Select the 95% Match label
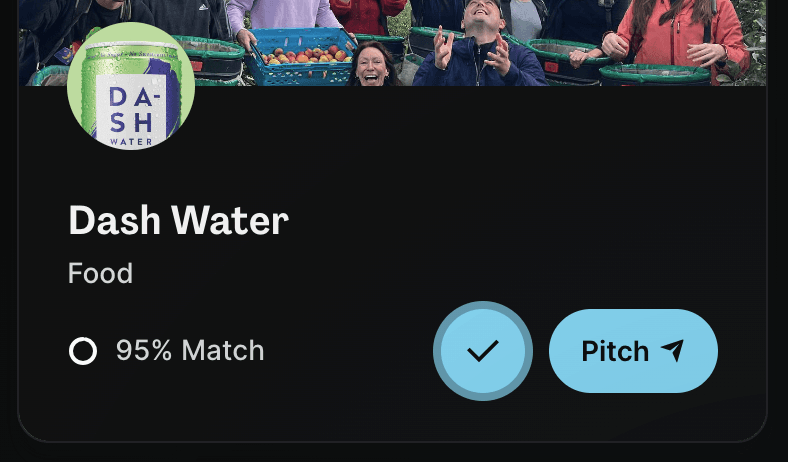This screenshot has height=462, width=788. [190, 350]
